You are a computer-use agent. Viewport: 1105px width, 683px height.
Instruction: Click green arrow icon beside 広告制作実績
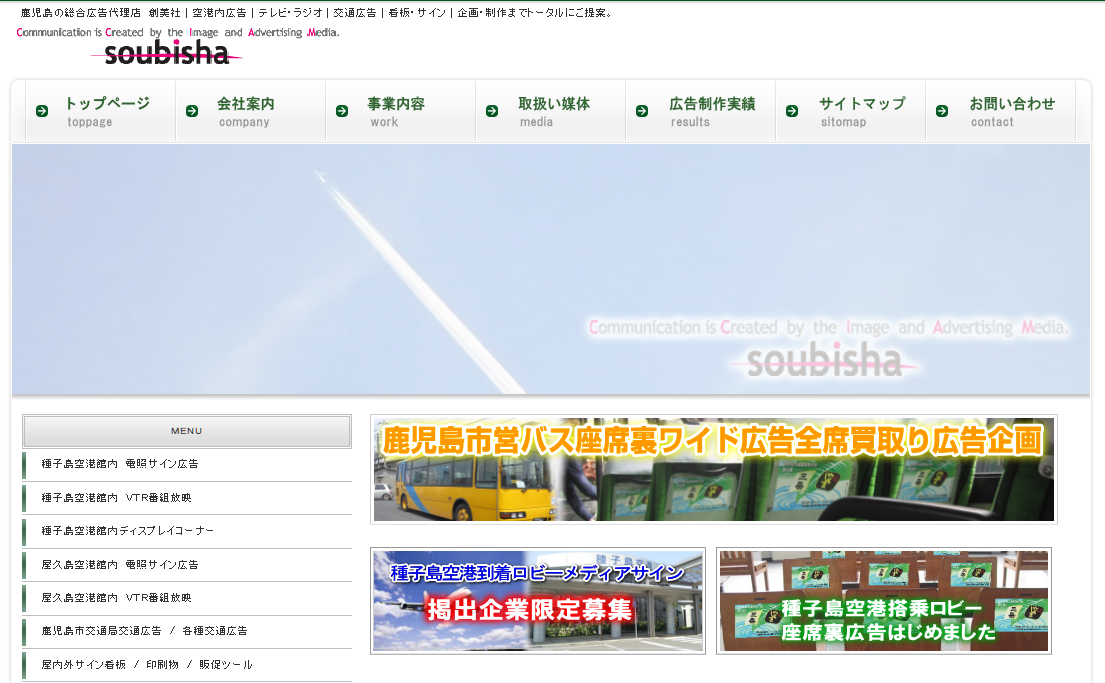(642, 111)
